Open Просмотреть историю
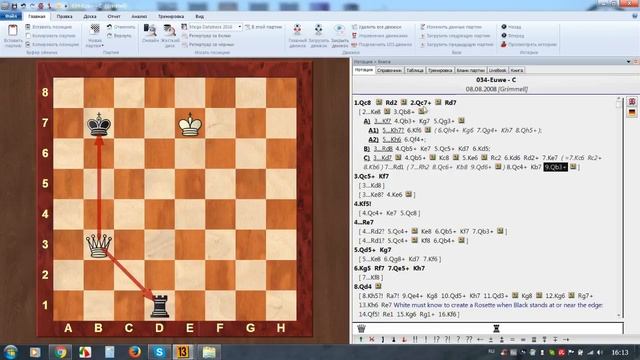 coord(529,44)
